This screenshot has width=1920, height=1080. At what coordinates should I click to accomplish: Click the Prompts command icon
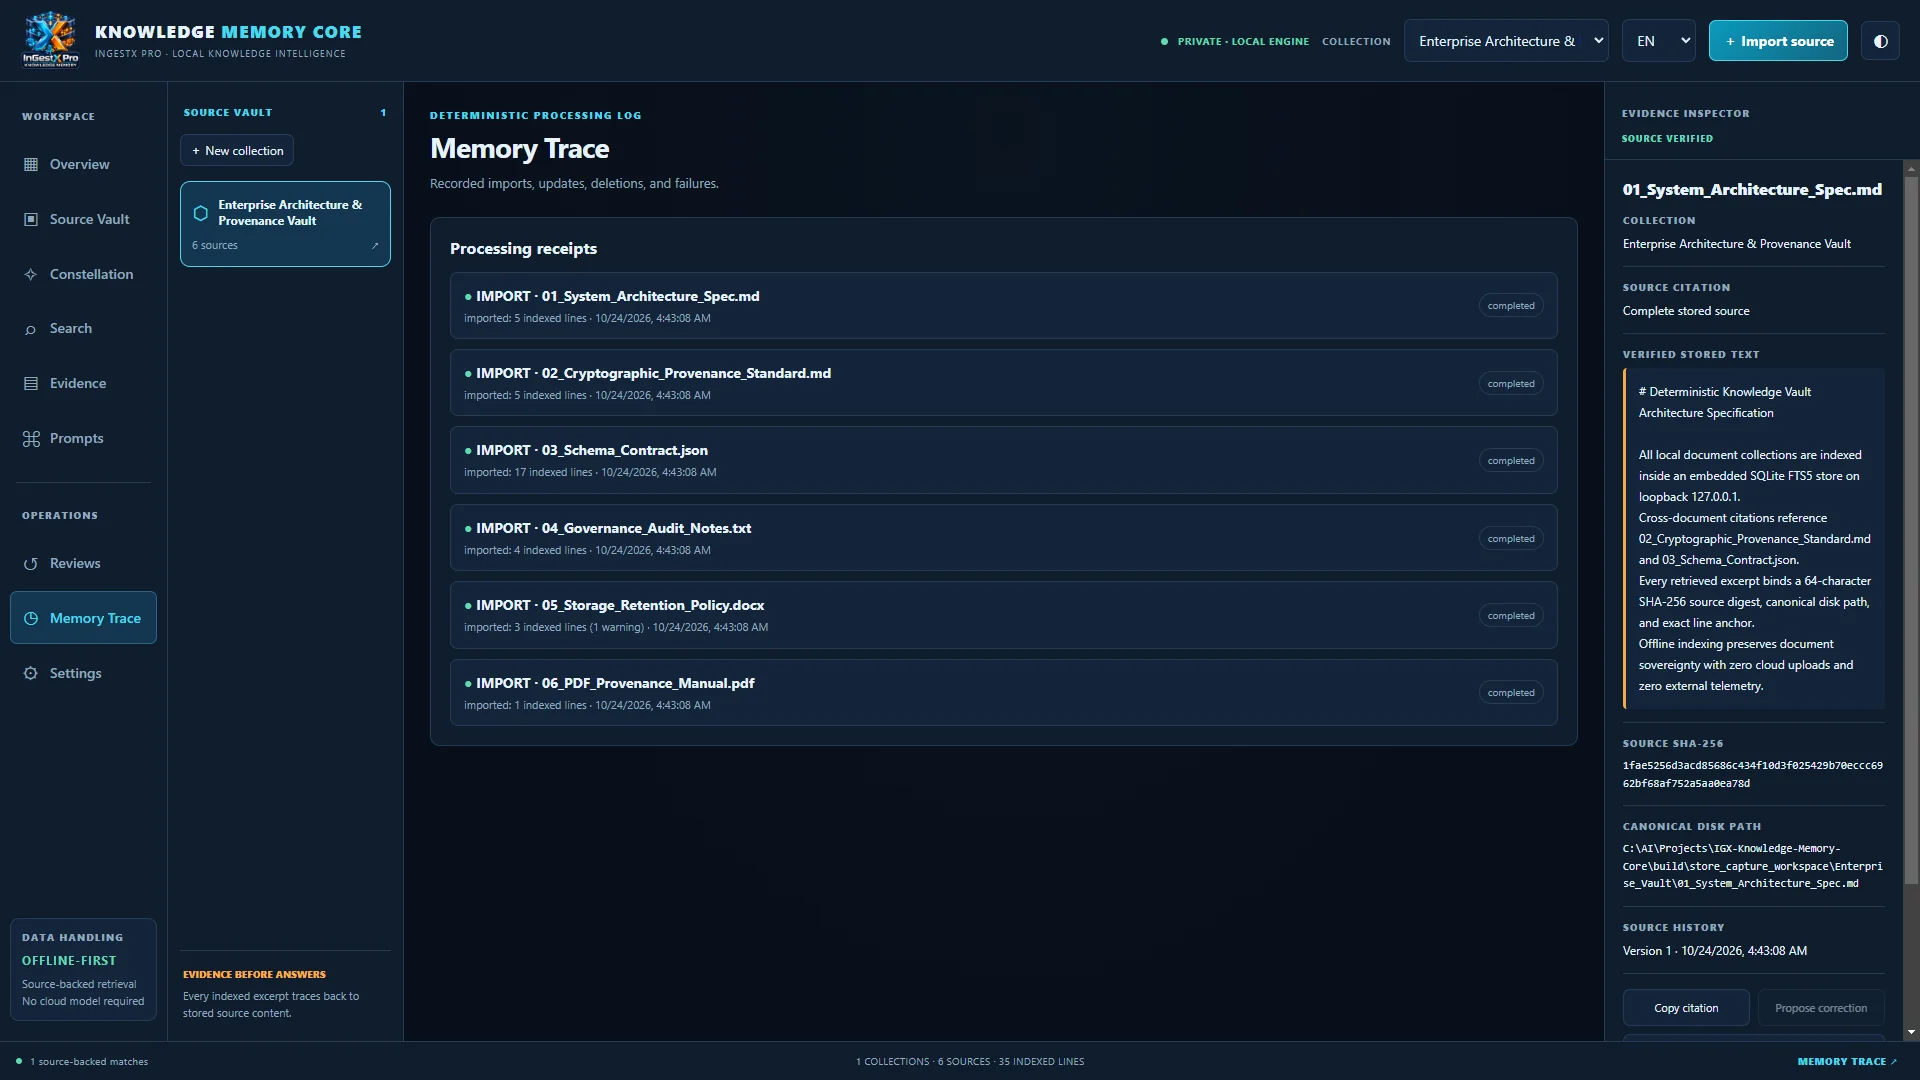point(31,438)
